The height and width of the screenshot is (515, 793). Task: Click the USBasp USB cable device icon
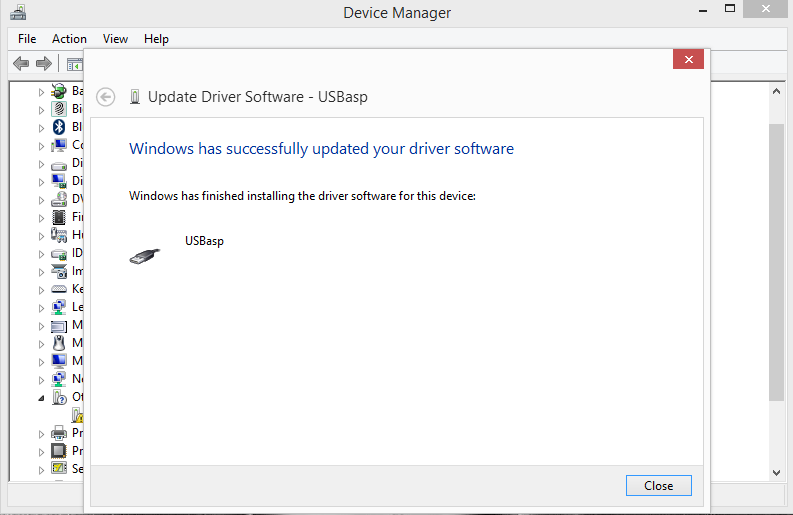[x=145, y=256]
